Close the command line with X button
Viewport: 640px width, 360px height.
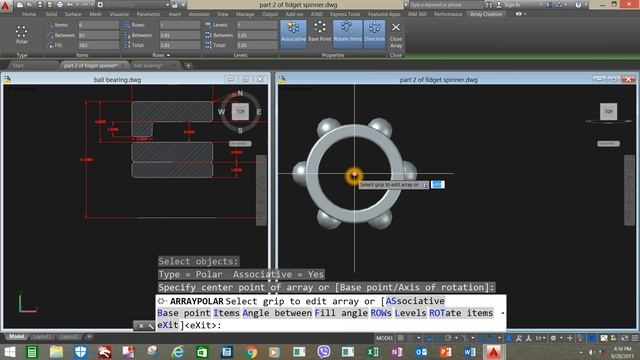pos(141,326)
